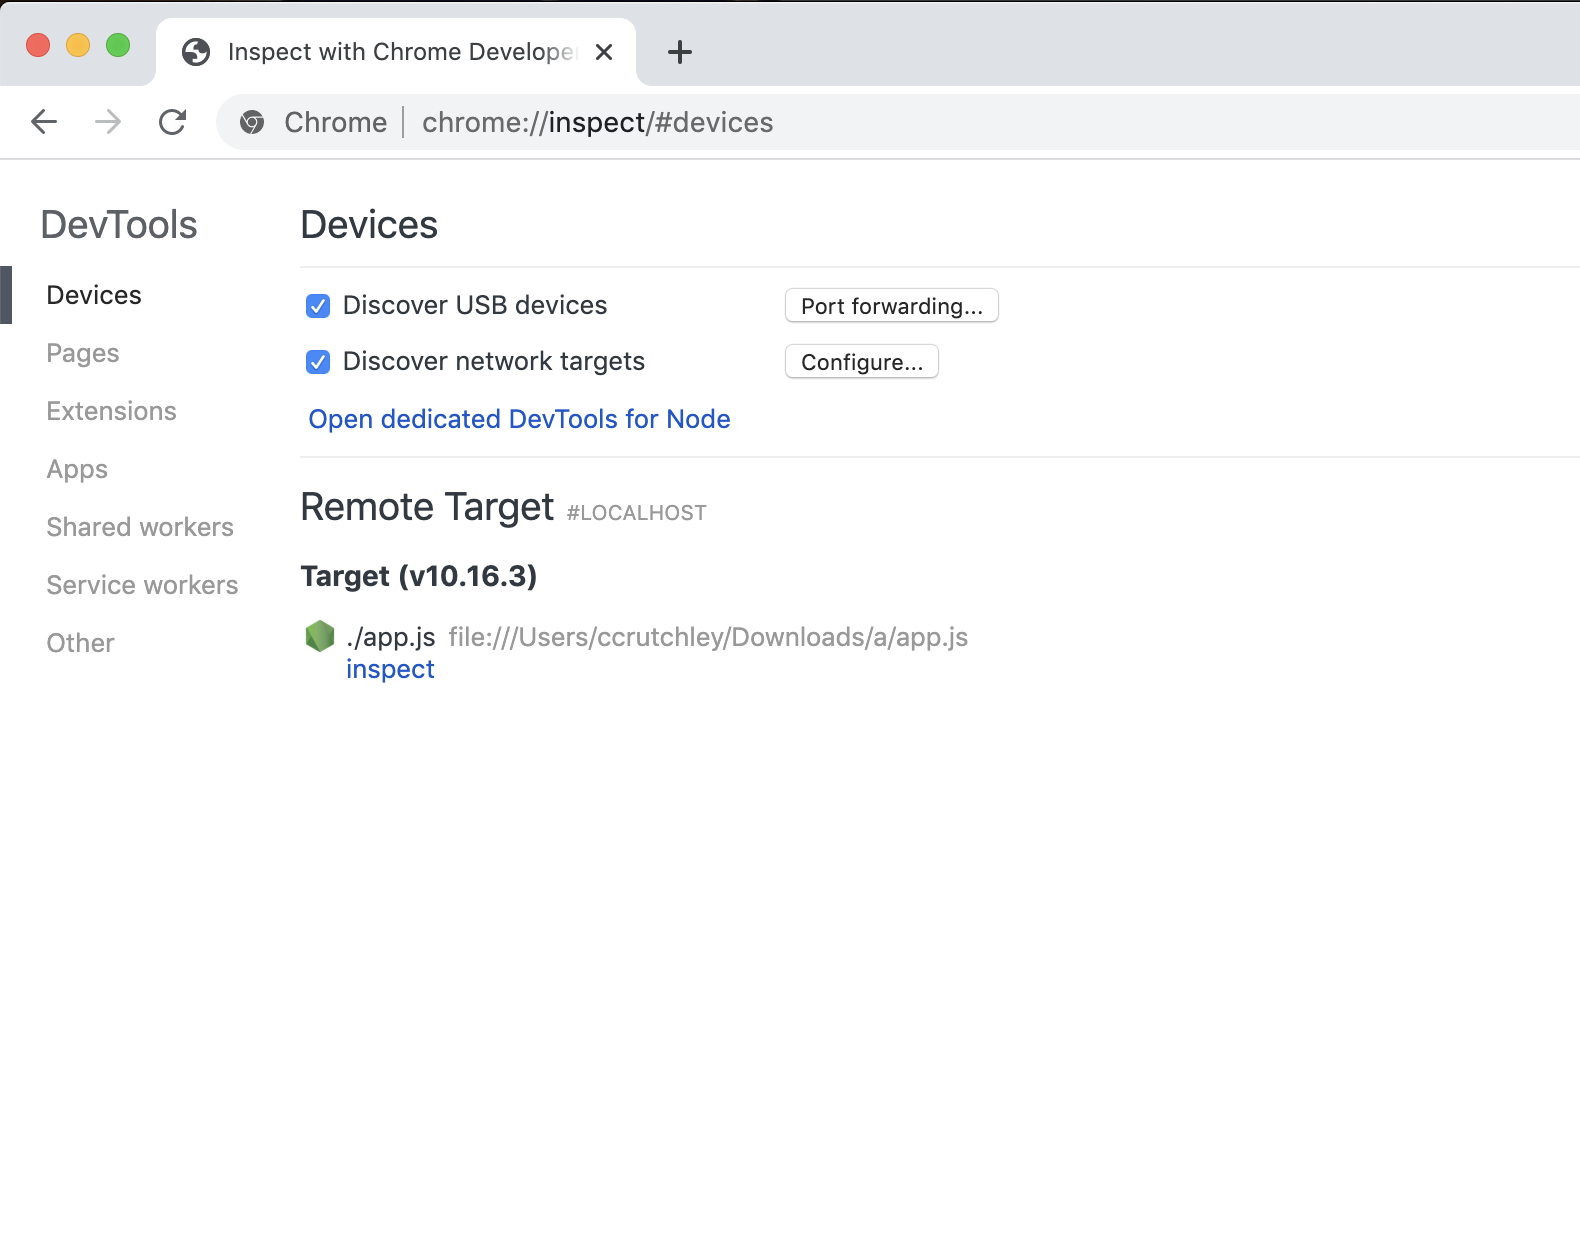The height and width of the screenshot is (1258, 1580).
Task: Click the Configure button
Action: (861, 362)
